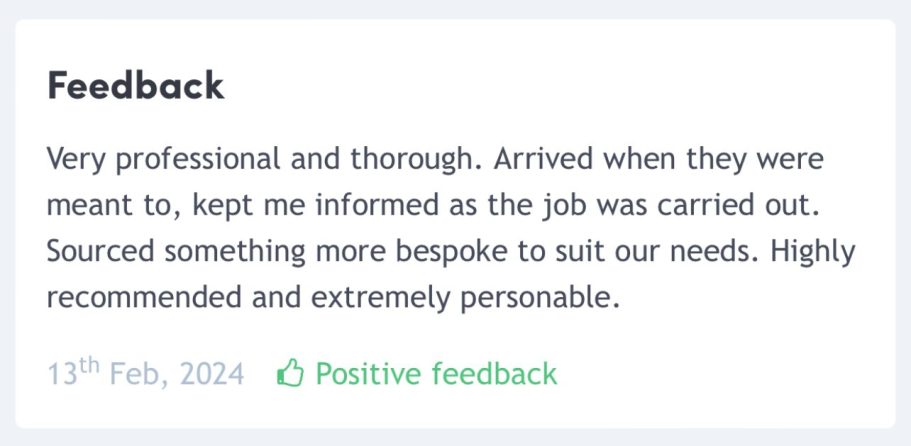Click the superscript "th" in the date
This screenshot has height=446, width=911.
[89, 366]
